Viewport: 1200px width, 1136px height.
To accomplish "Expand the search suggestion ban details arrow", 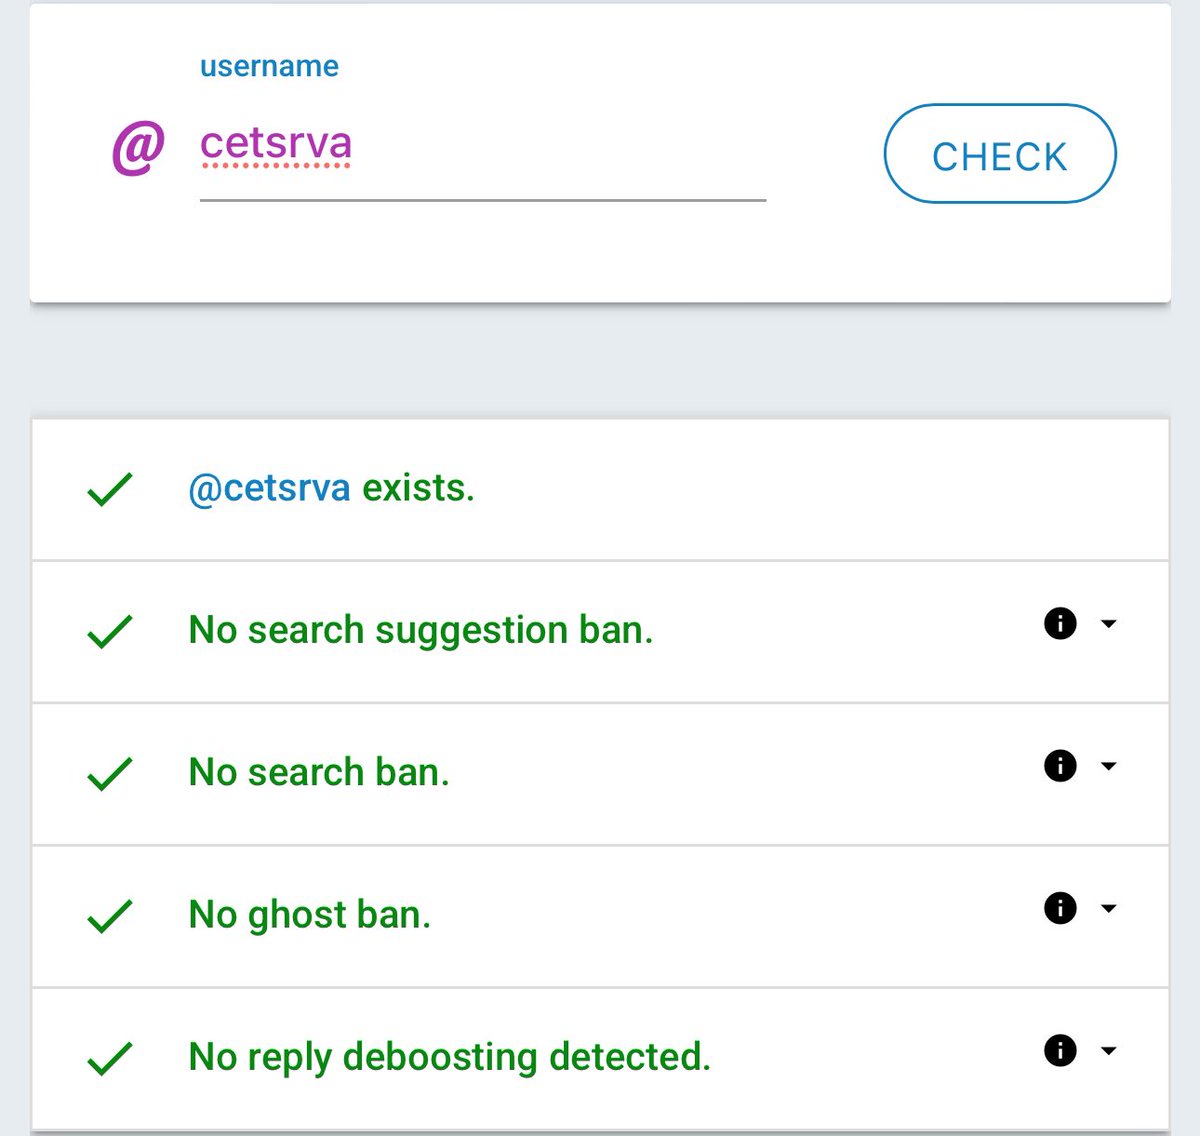I will (1108, 624).
